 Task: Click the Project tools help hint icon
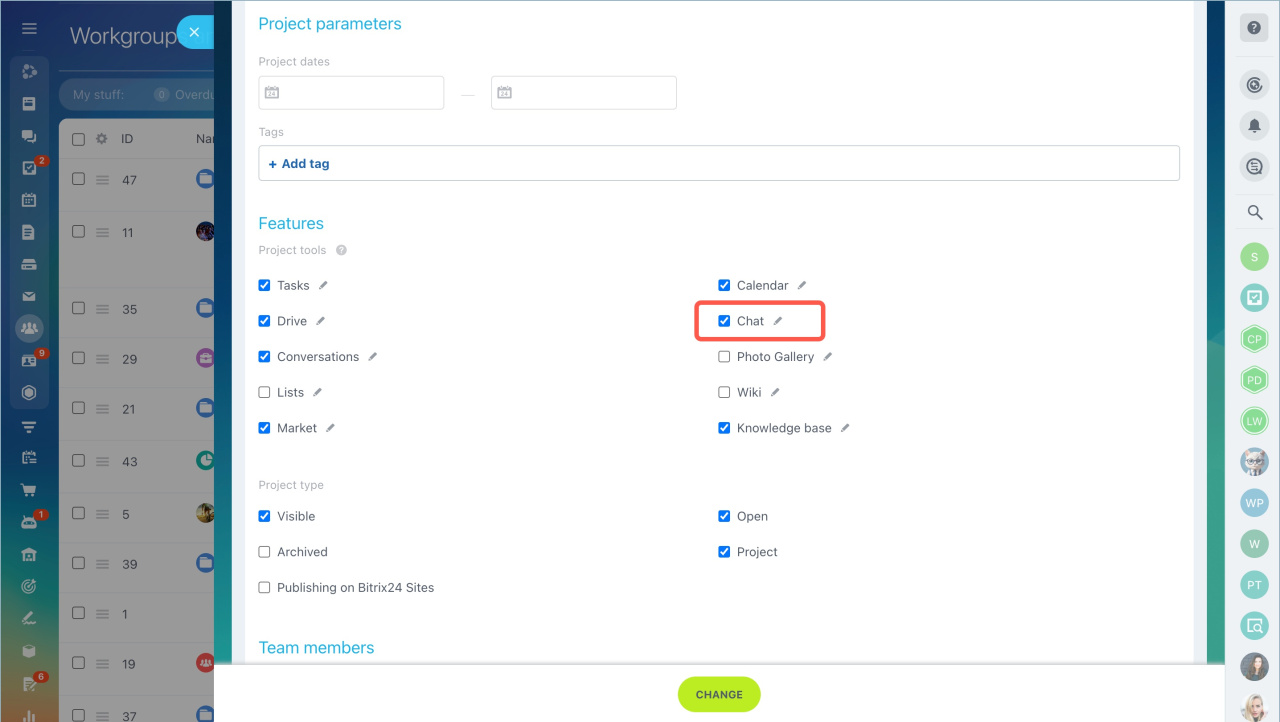[341, 250]
